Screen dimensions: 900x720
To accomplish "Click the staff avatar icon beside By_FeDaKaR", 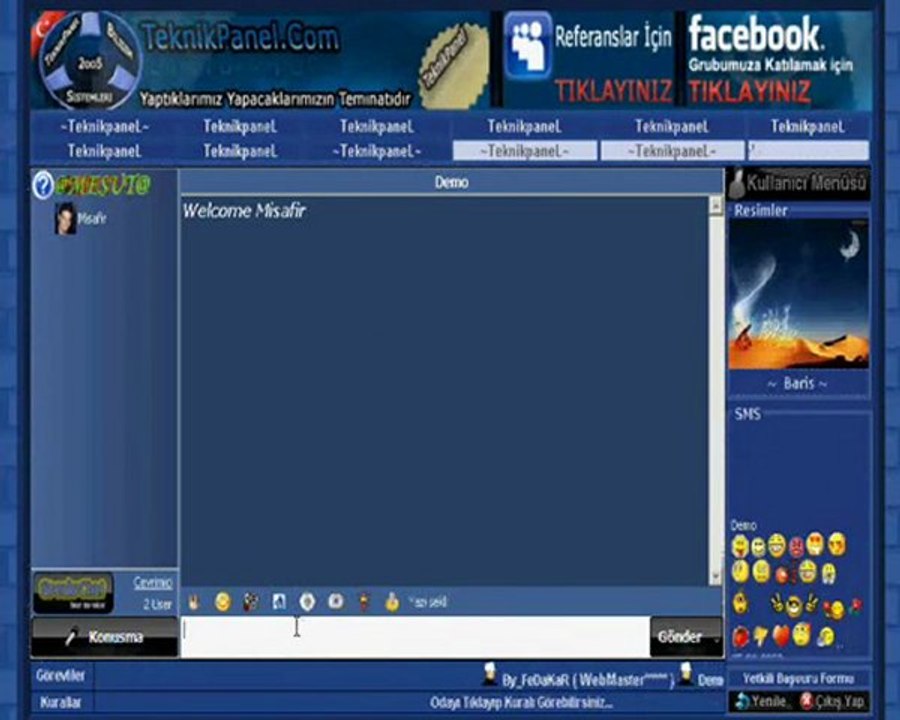I will tap(490, 674).
